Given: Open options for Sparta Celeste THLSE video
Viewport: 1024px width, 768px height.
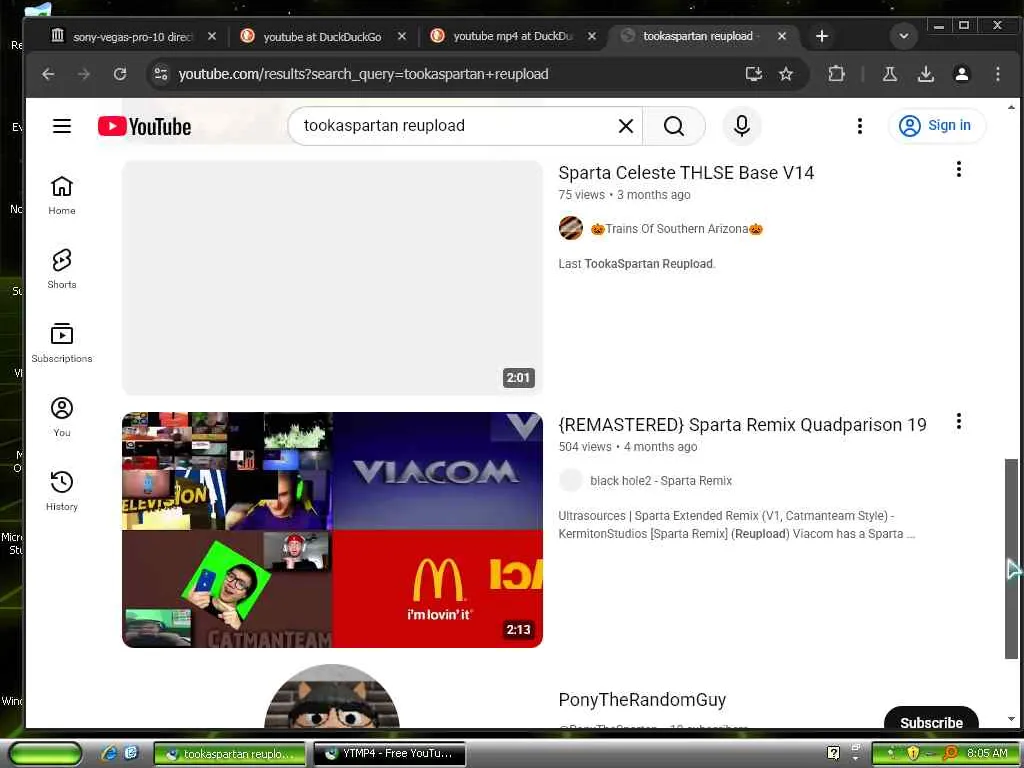Looking at the screenshot, I should coord(958,169).
